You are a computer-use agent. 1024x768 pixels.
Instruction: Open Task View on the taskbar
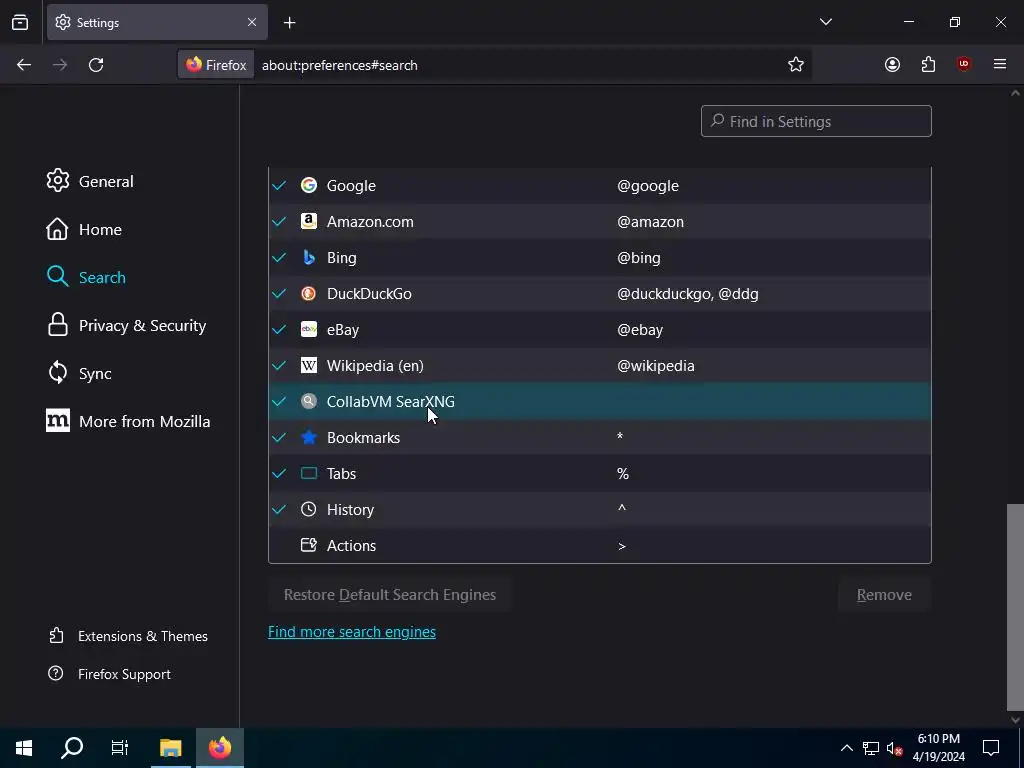[120, 748]
